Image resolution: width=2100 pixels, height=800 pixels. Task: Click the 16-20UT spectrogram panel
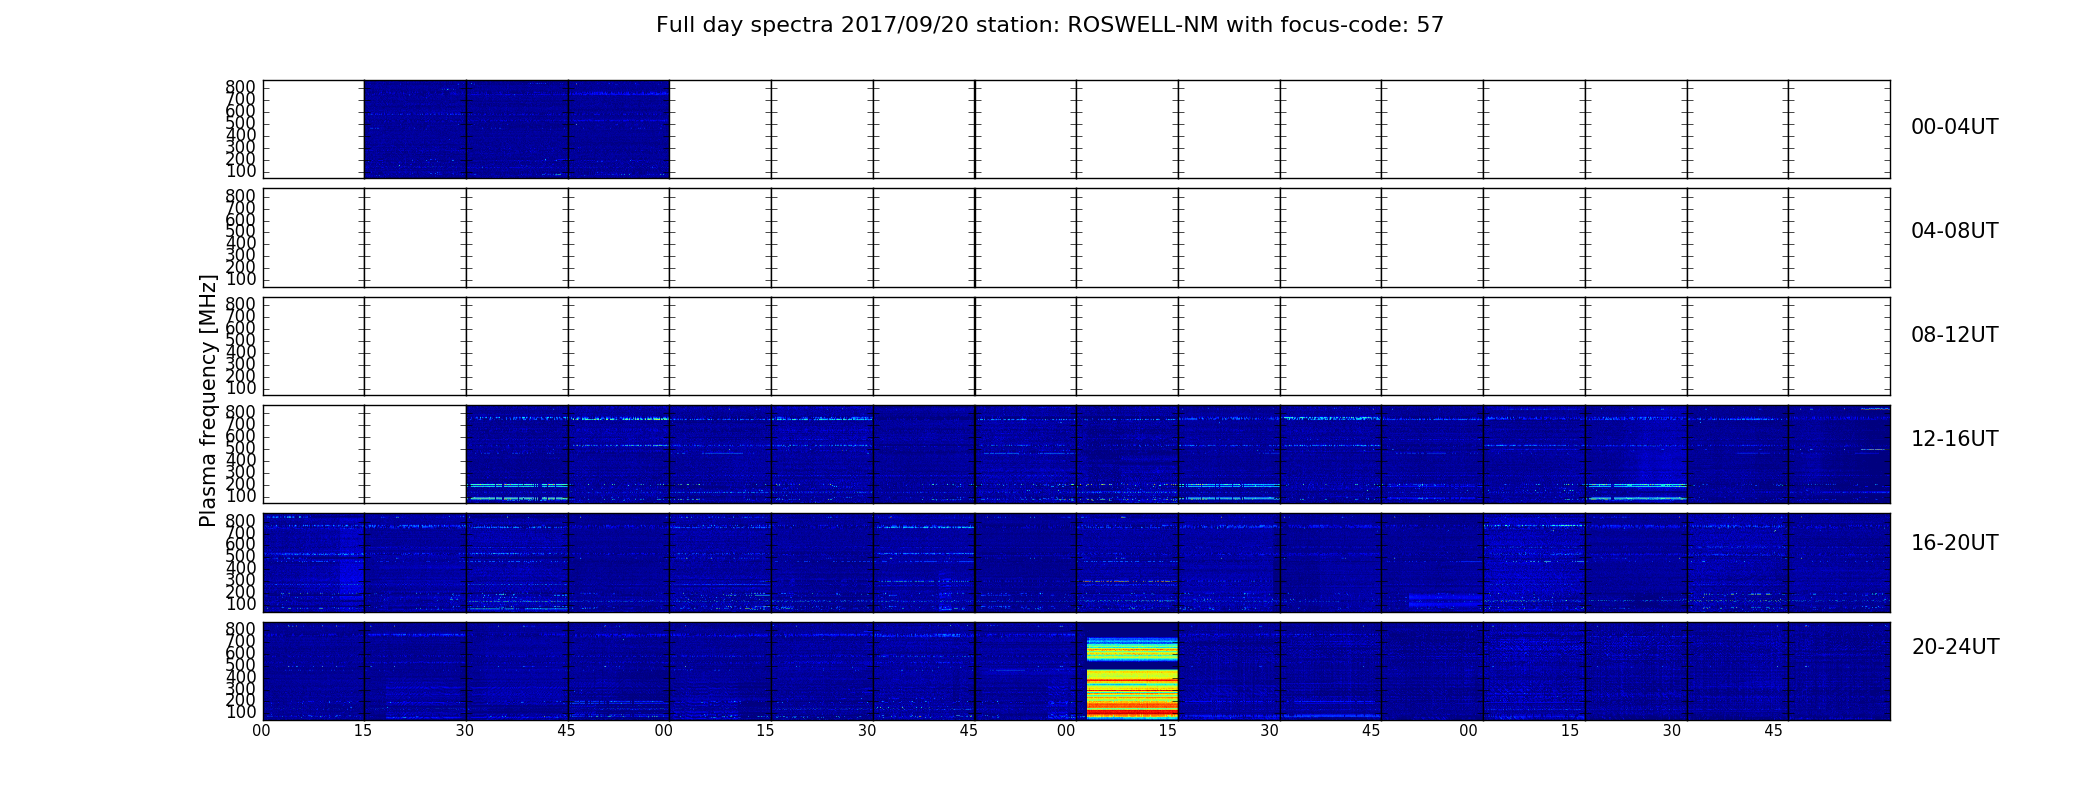coord(1076,562)
